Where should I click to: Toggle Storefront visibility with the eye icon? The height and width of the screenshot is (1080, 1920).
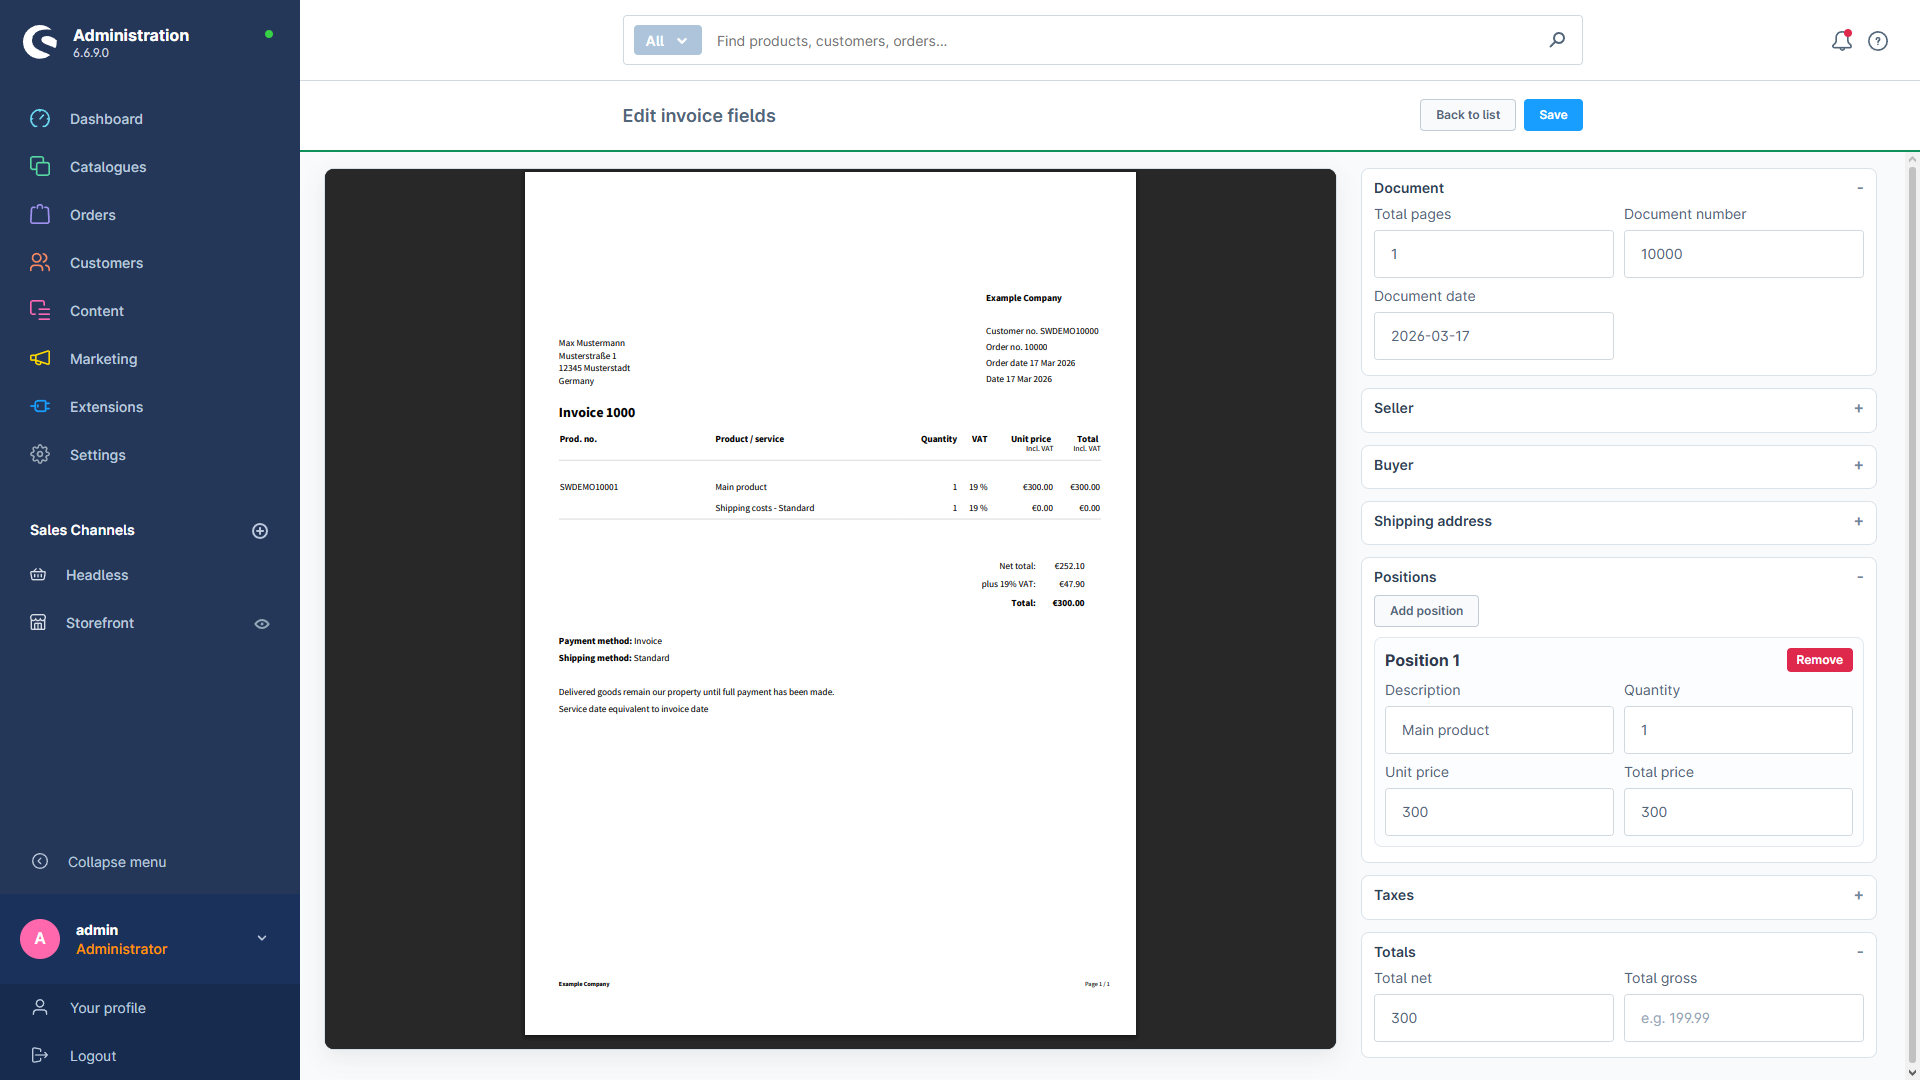tap(261, 623)
